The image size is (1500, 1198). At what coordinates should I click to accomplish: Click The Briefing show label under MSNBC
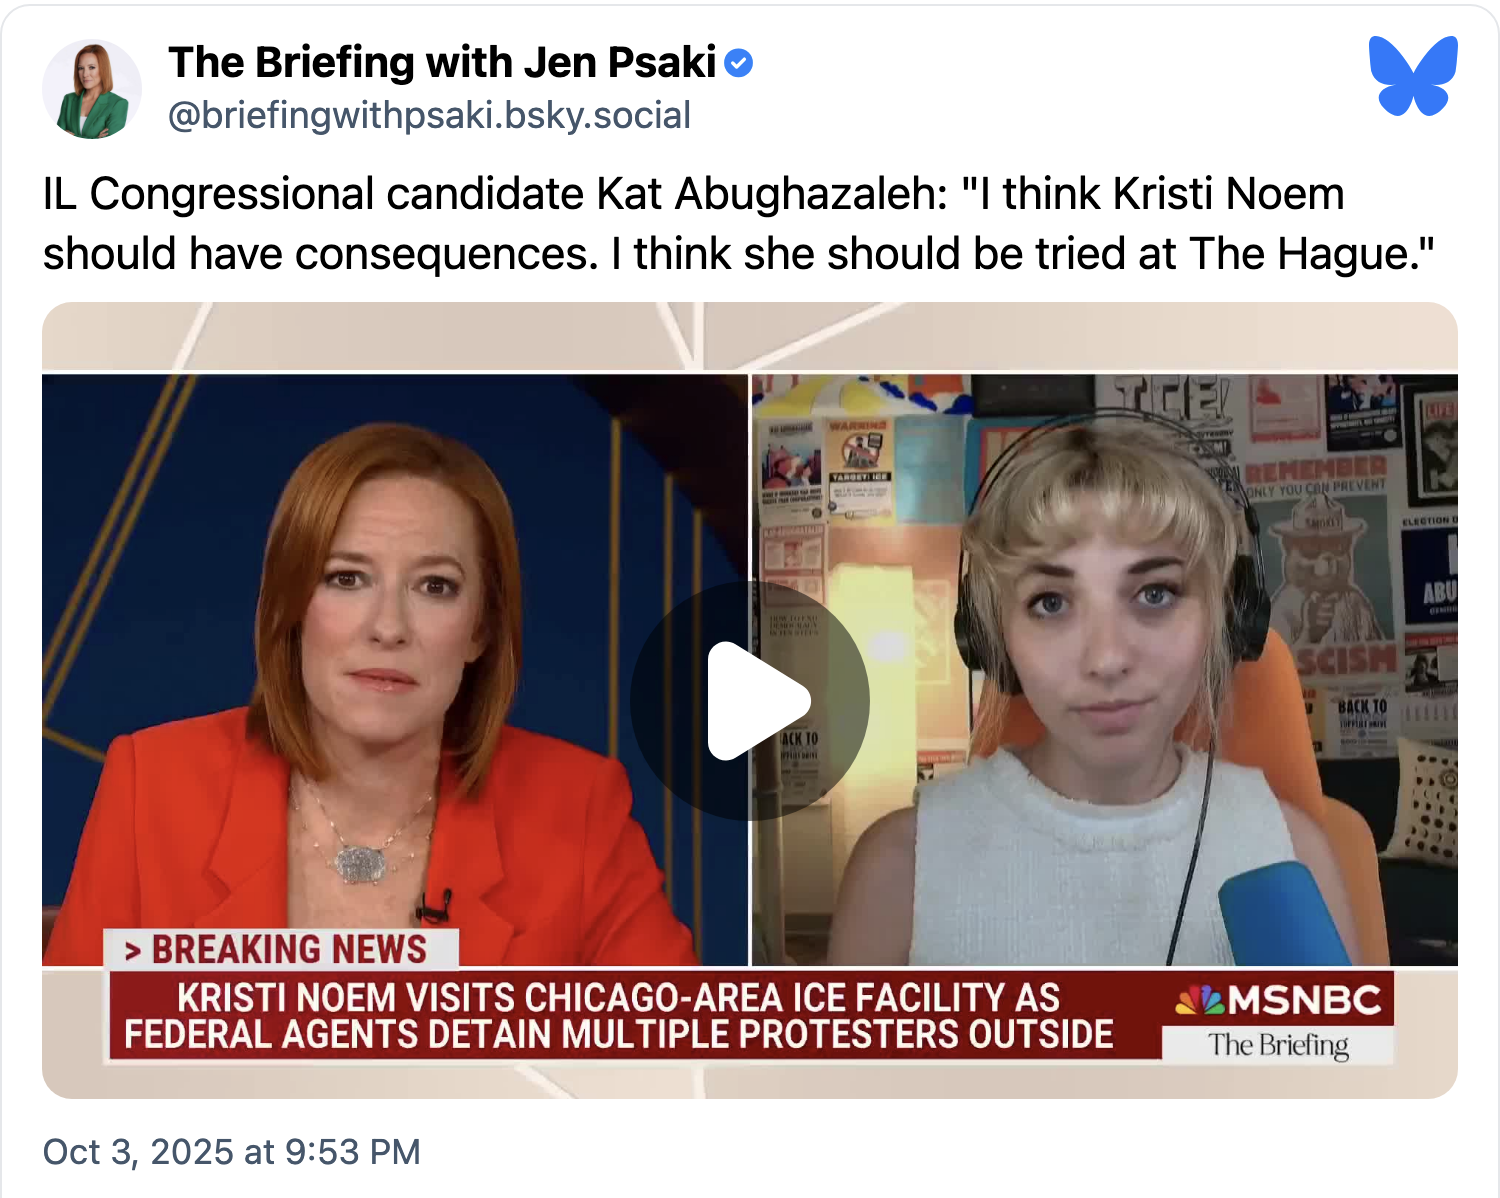point(1278,1045)
